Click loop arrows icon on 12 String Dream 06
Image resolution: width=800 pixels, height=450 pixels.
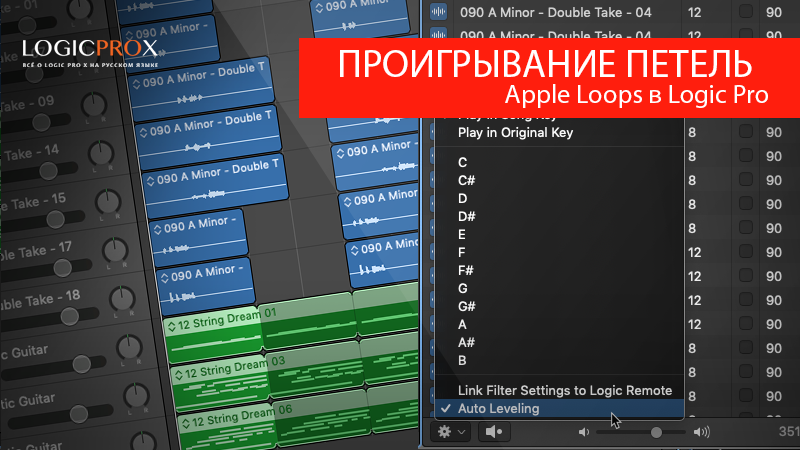click(x=186, y=423)
